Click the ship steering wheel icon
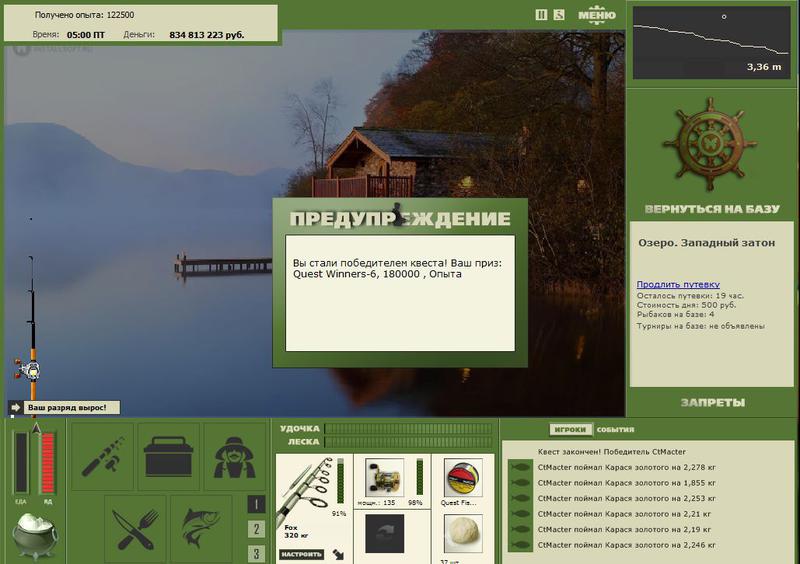Screen dimensions: 800x564 [x=710, y=144]
